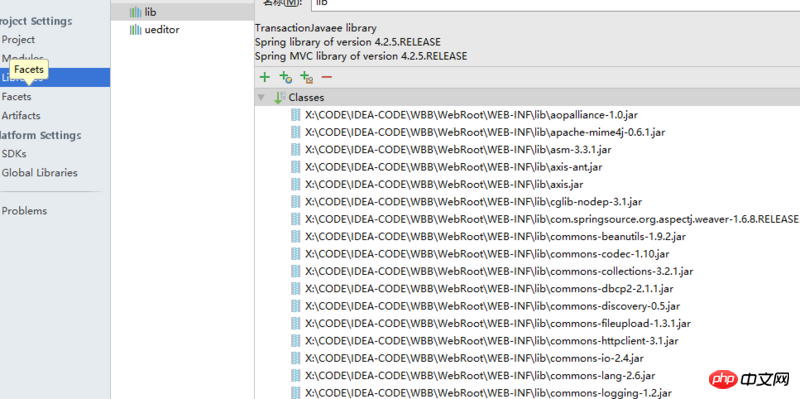The width and height of the screenshot is (800, 399).
Task: Open the Global Libraries settings
Action: point(40,172)
